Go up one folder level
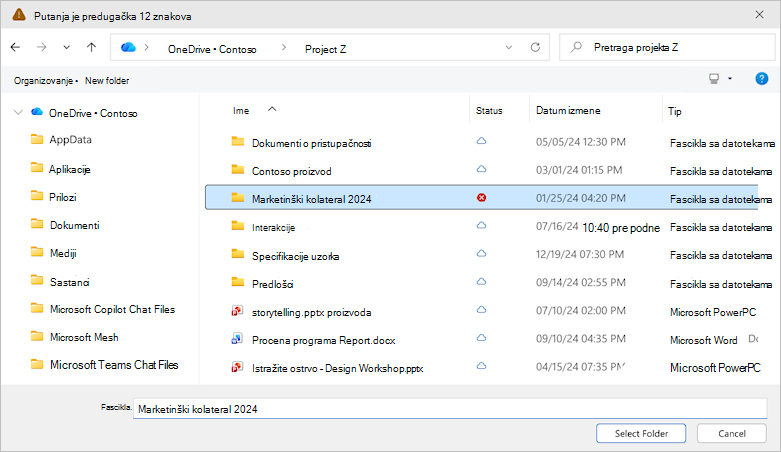 tap(91, 47)
